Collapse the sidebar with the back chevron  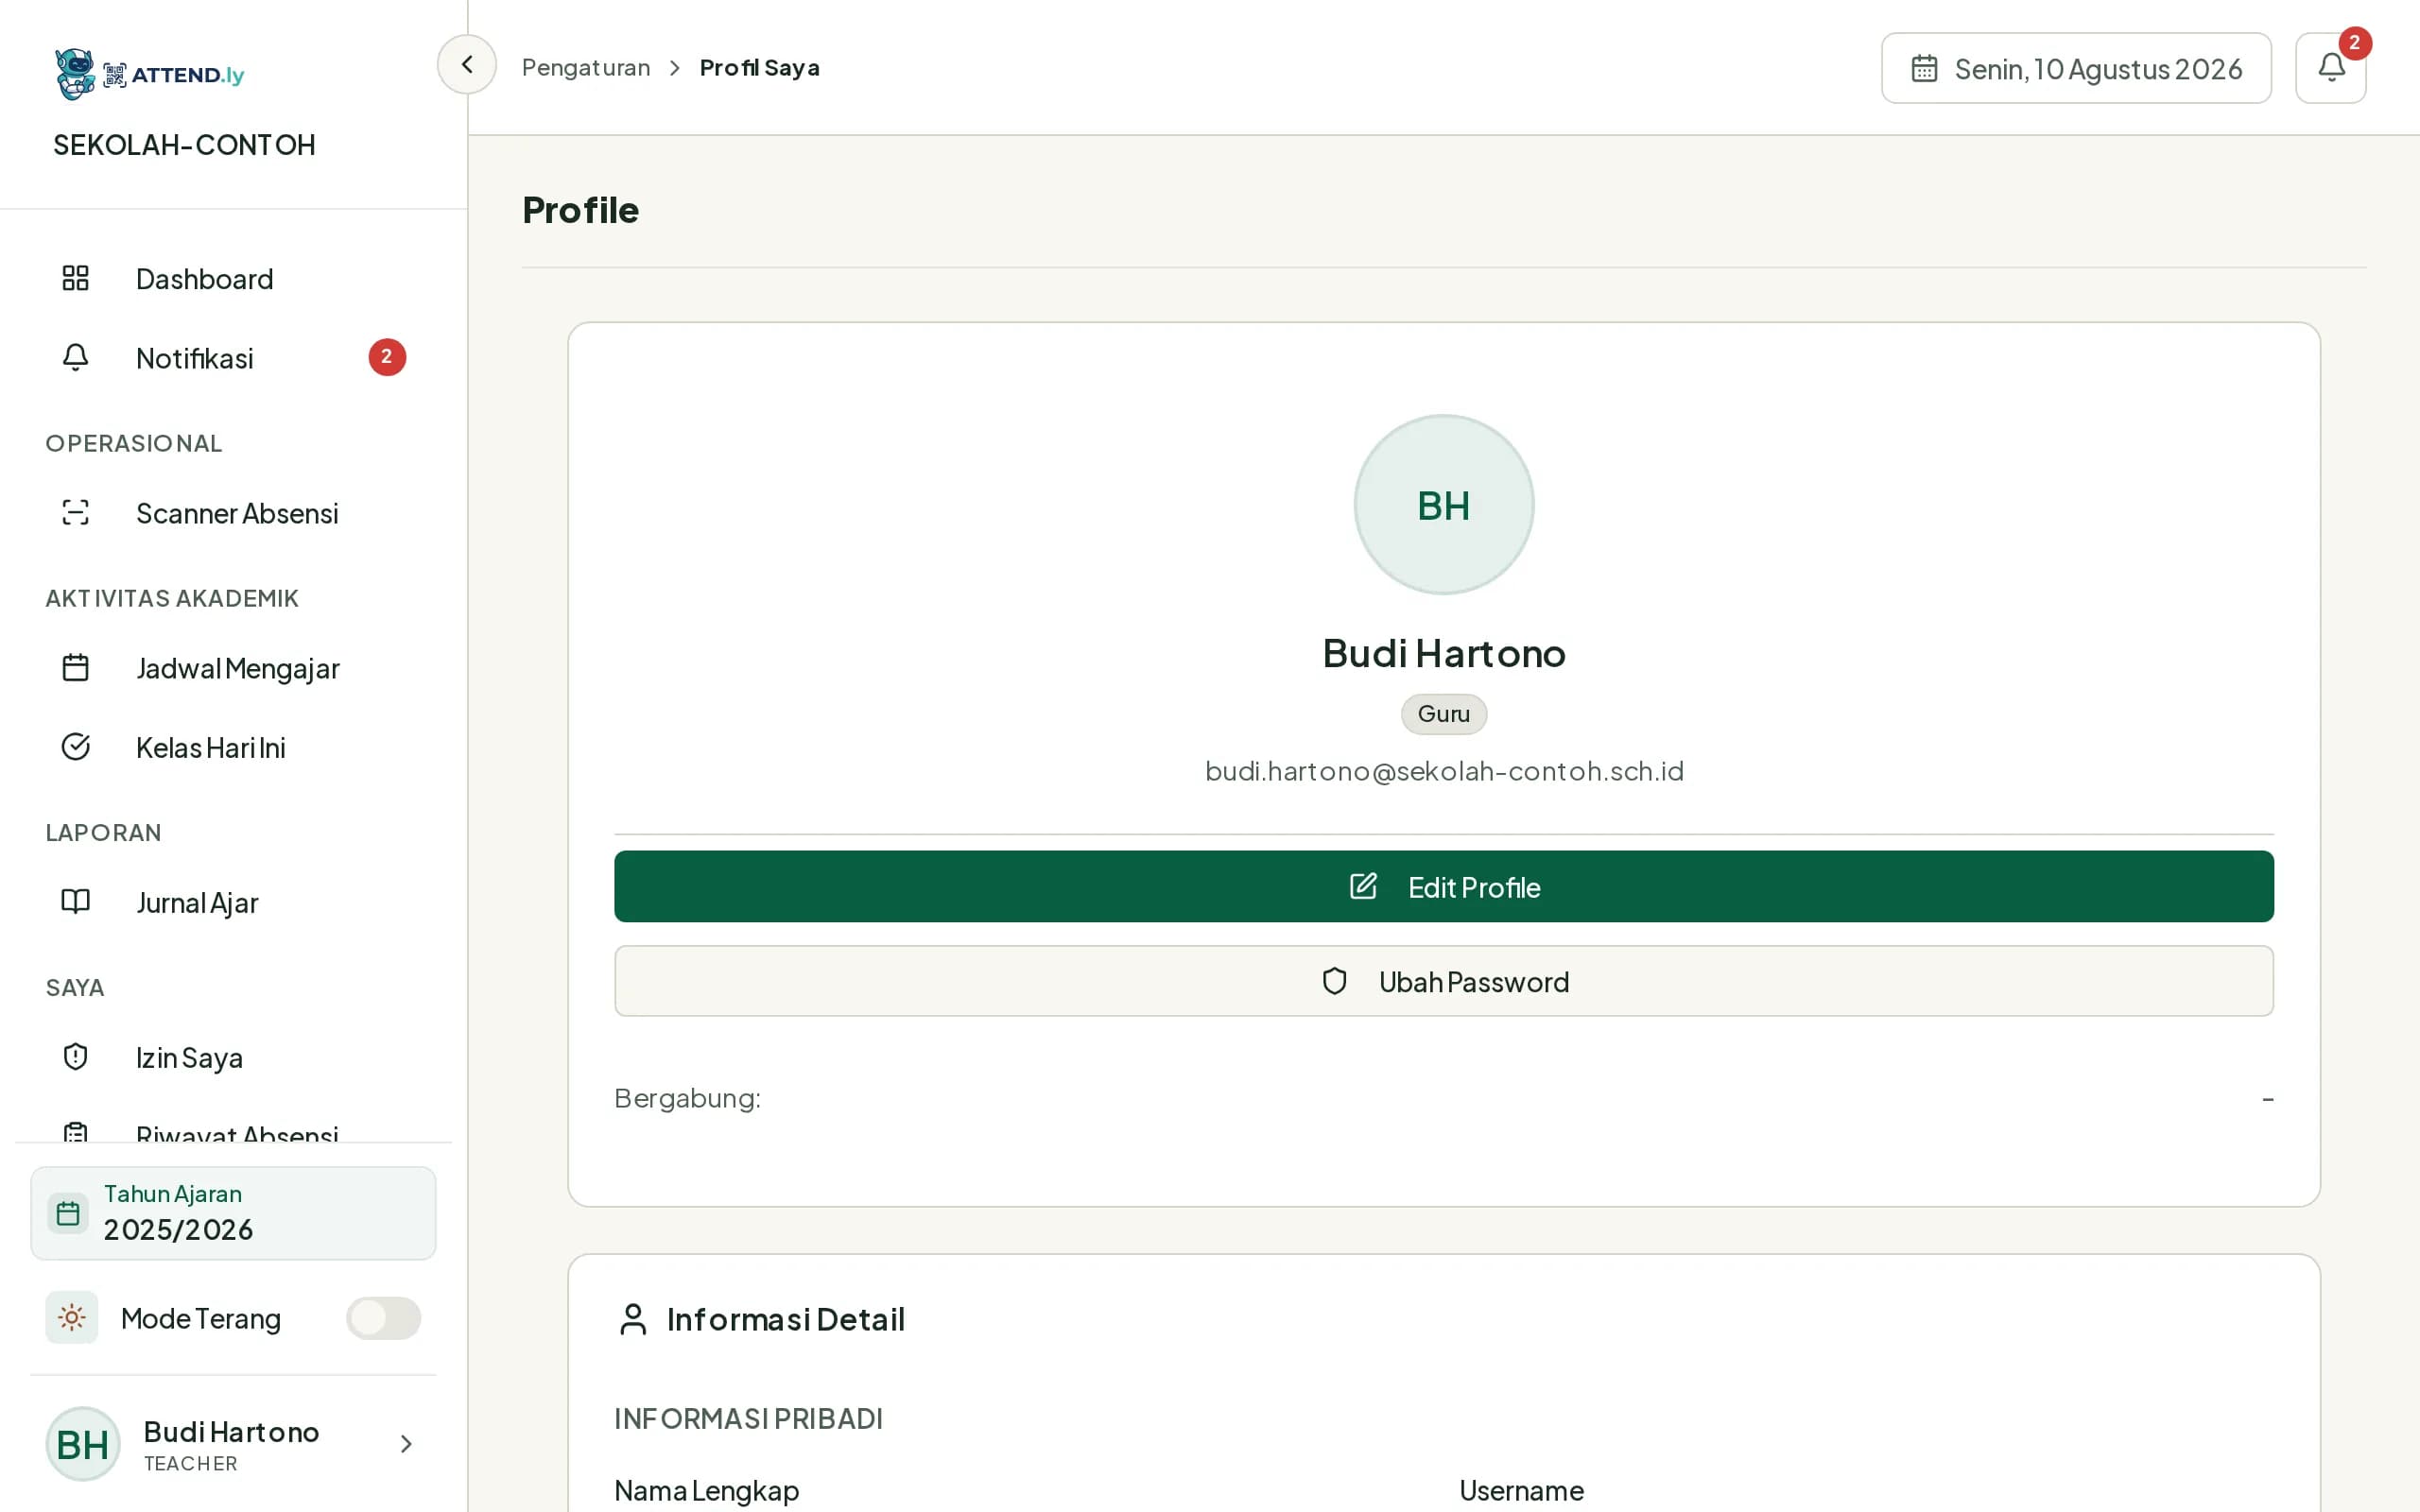tap(467, 65)
